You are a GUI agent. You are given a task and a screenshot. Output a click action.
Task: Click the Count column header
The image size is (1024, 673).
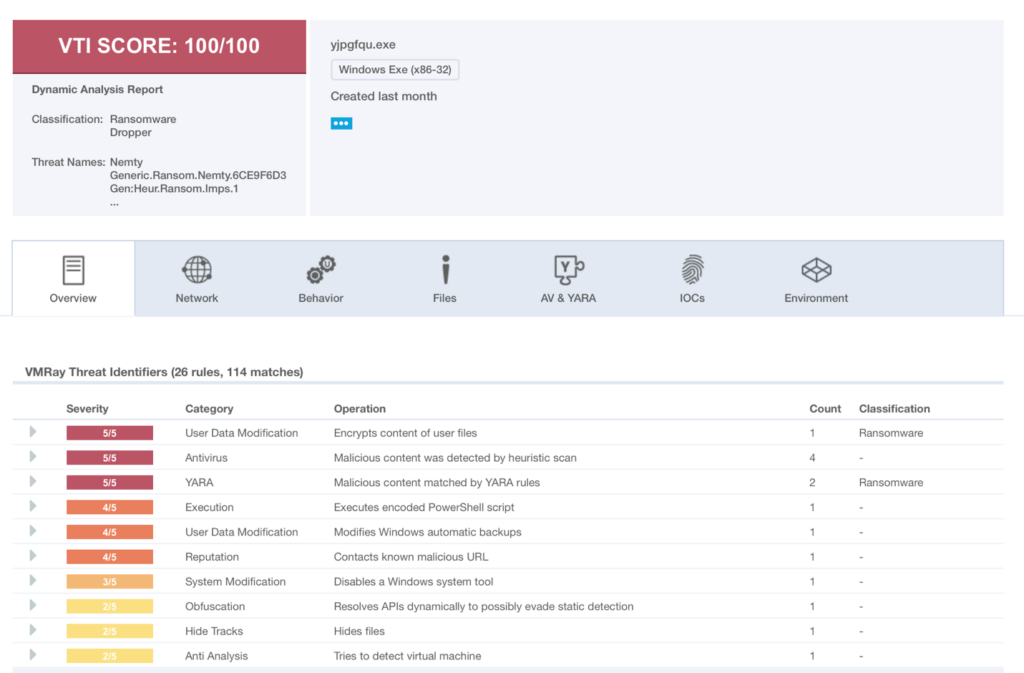(x=825, y=408)
